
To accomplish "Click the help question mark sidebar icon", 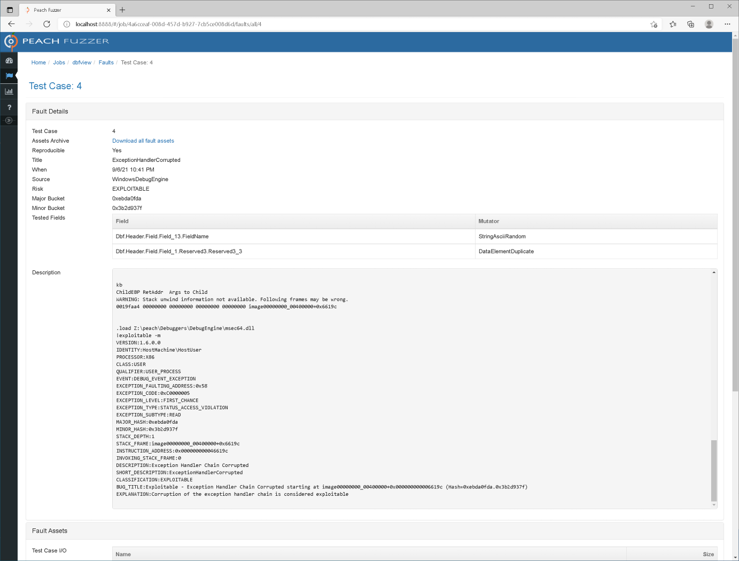I will [x=9, y=106].
